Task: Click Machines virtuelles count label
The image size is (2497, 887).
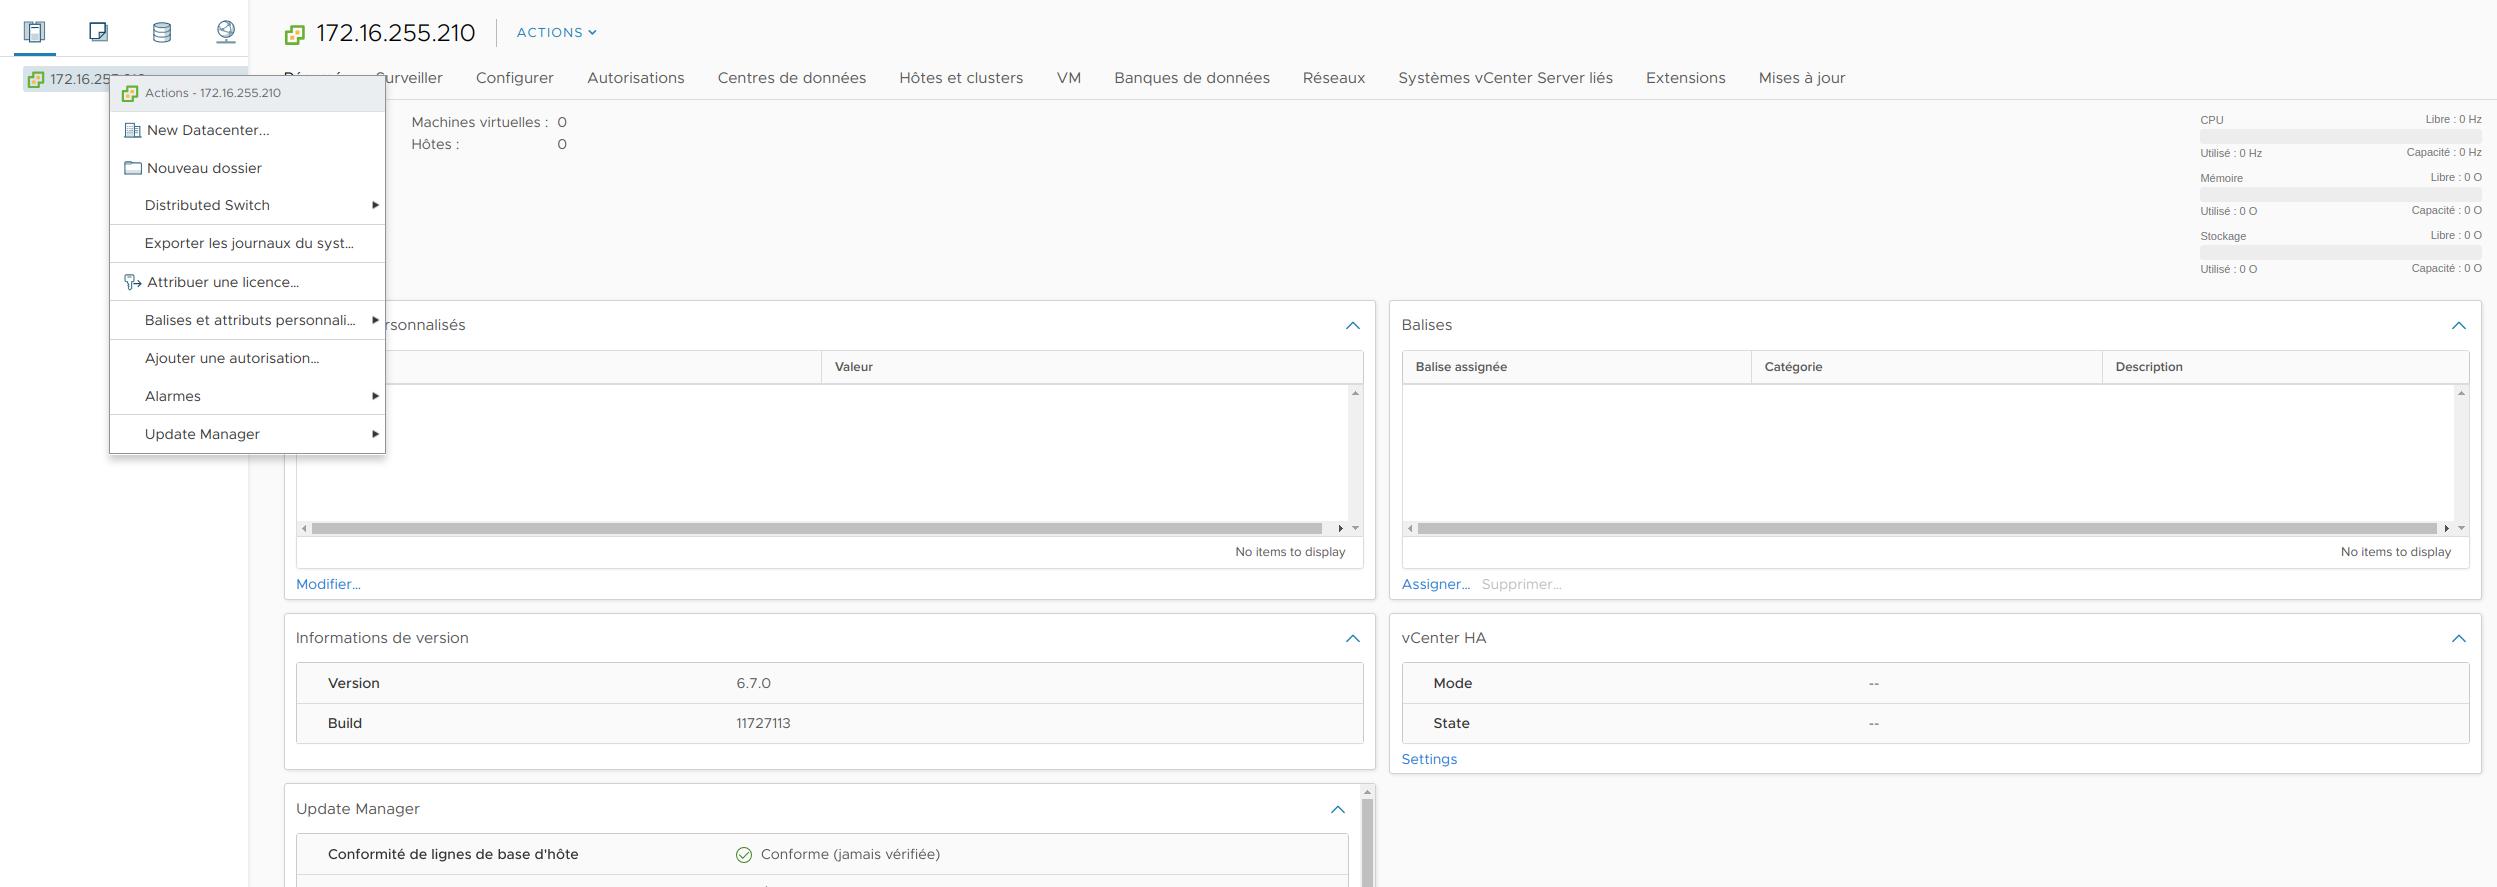Action: click(480, 122)
